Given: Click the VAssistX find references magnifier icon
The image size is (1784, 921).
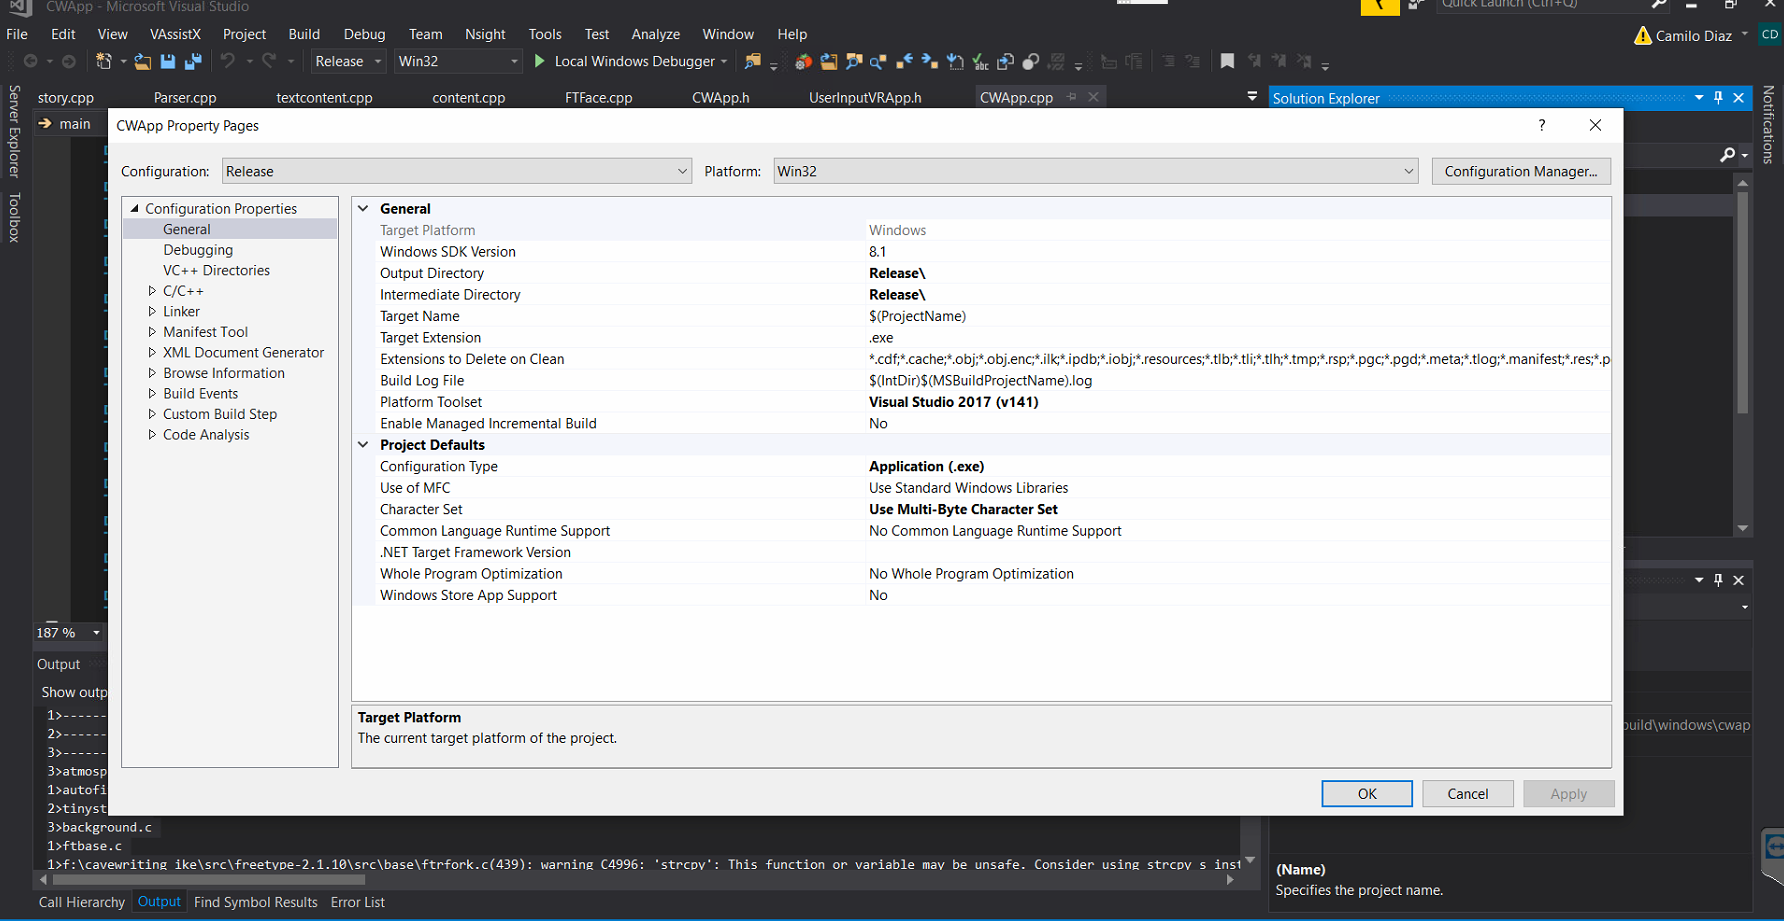Looking at the screenshot, I should 878,61.
